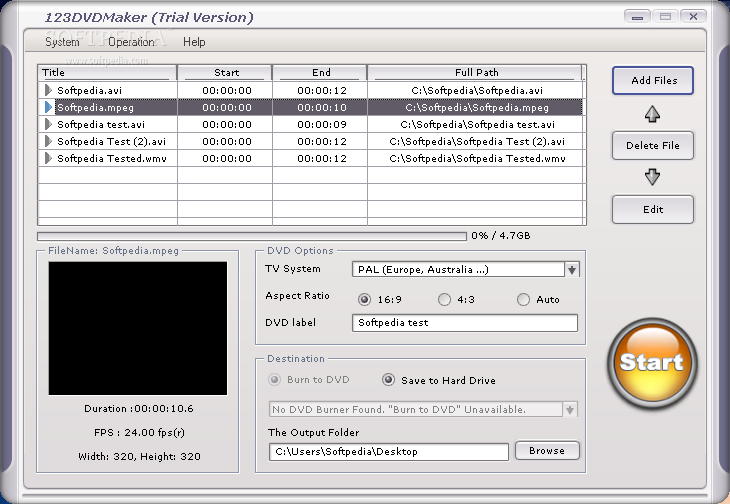Viewport: 730px width, 504px height.
Task: Click the DVD label input field
Action: click(465, 323)
